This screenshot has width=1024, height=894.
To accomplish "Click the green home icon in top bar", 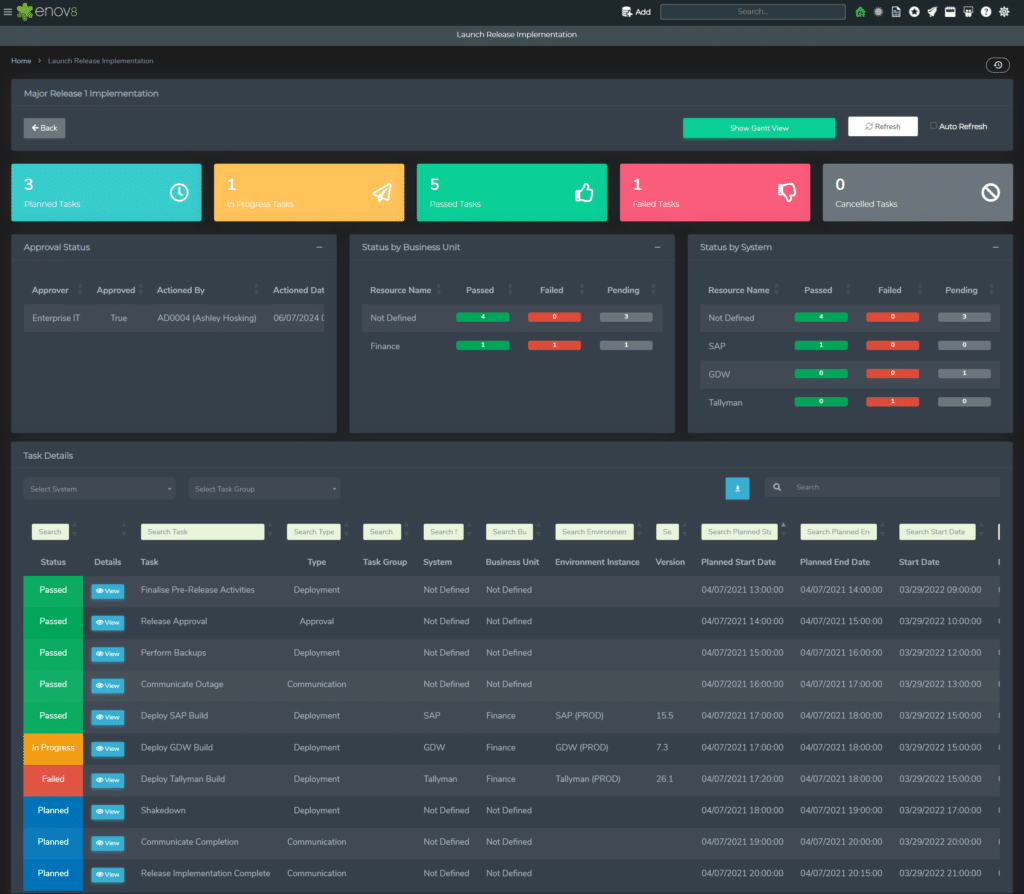I will [x=860, y=12].
